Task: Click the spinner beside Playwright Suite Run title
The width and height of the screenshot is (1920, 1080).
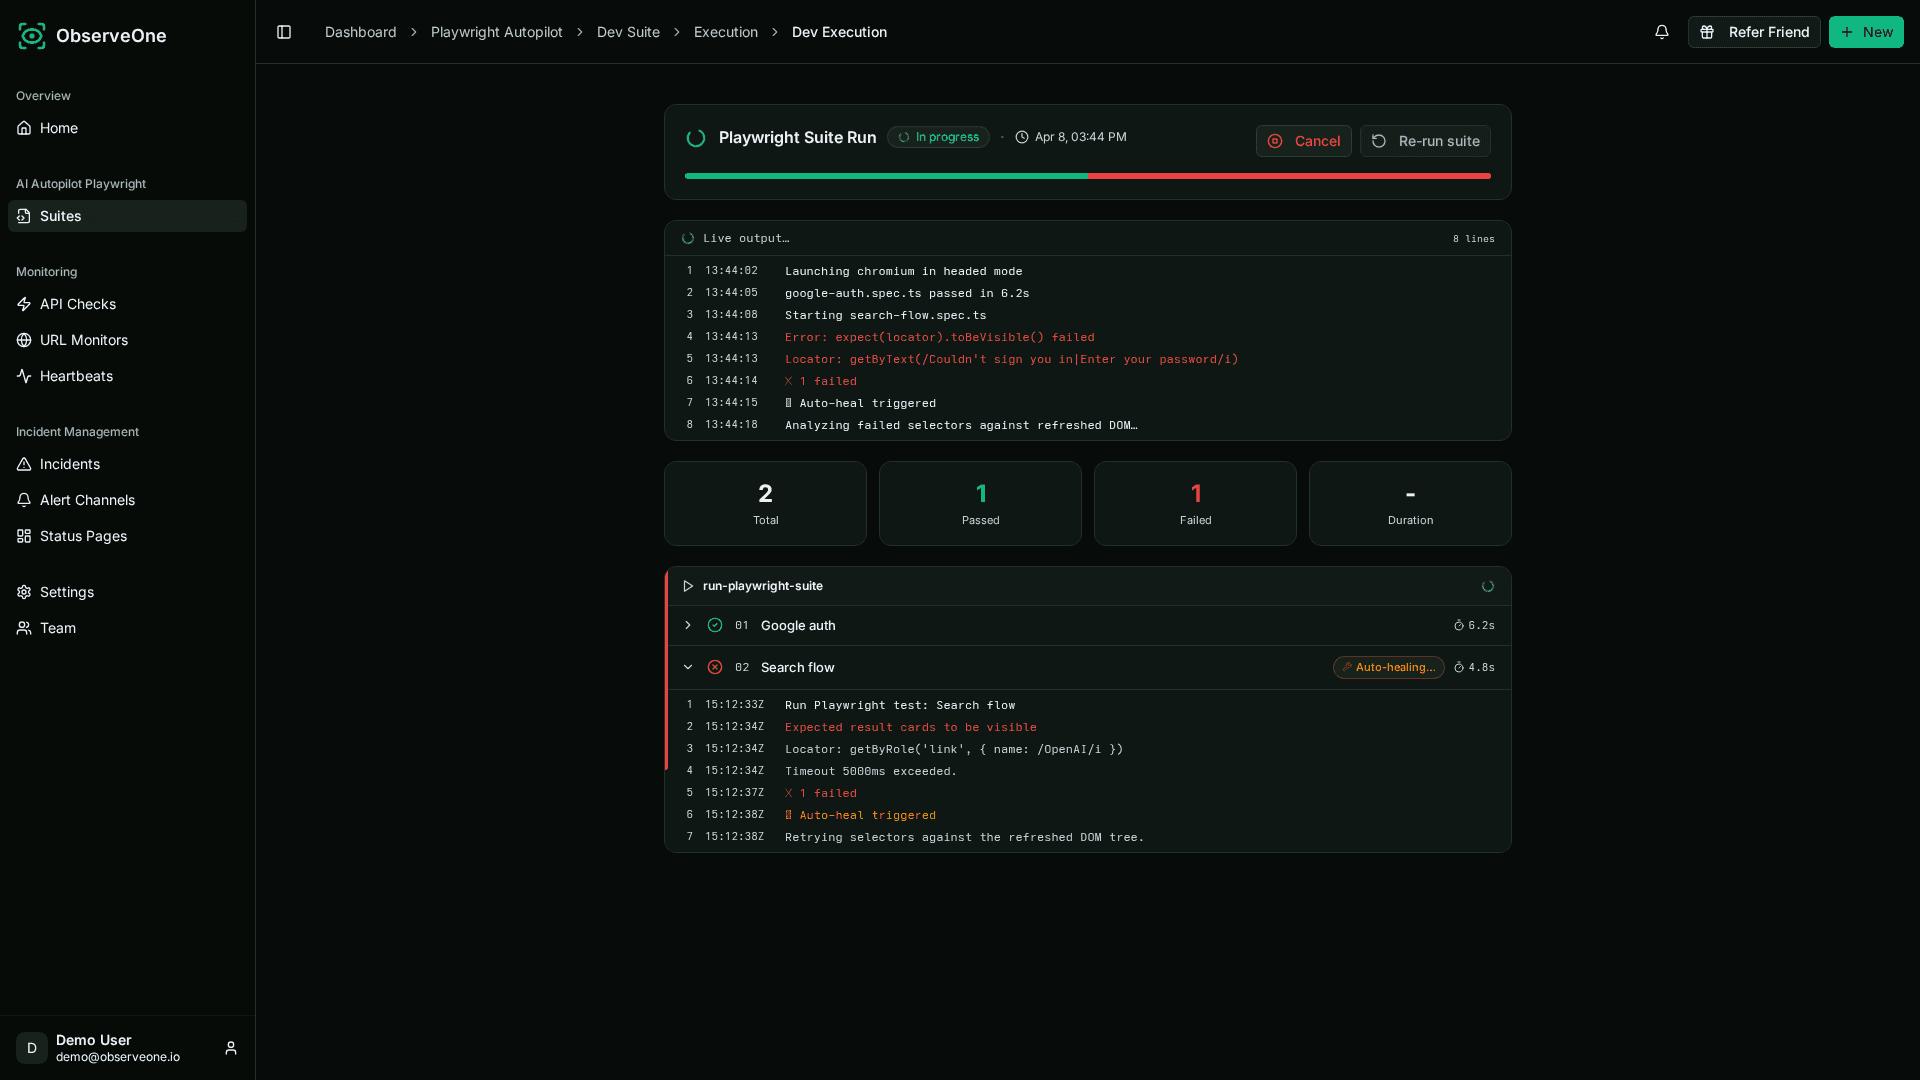Action: pos(696,138)
